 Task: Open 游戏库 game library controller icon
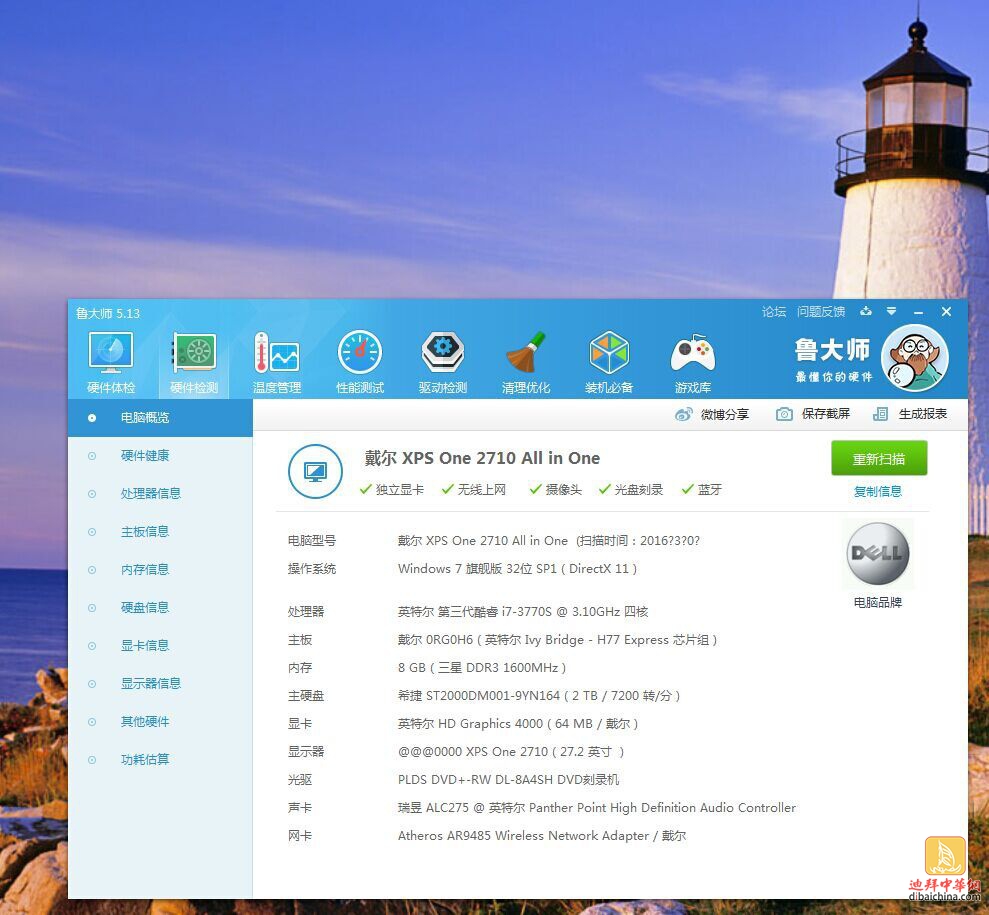(x=693, y=363)
